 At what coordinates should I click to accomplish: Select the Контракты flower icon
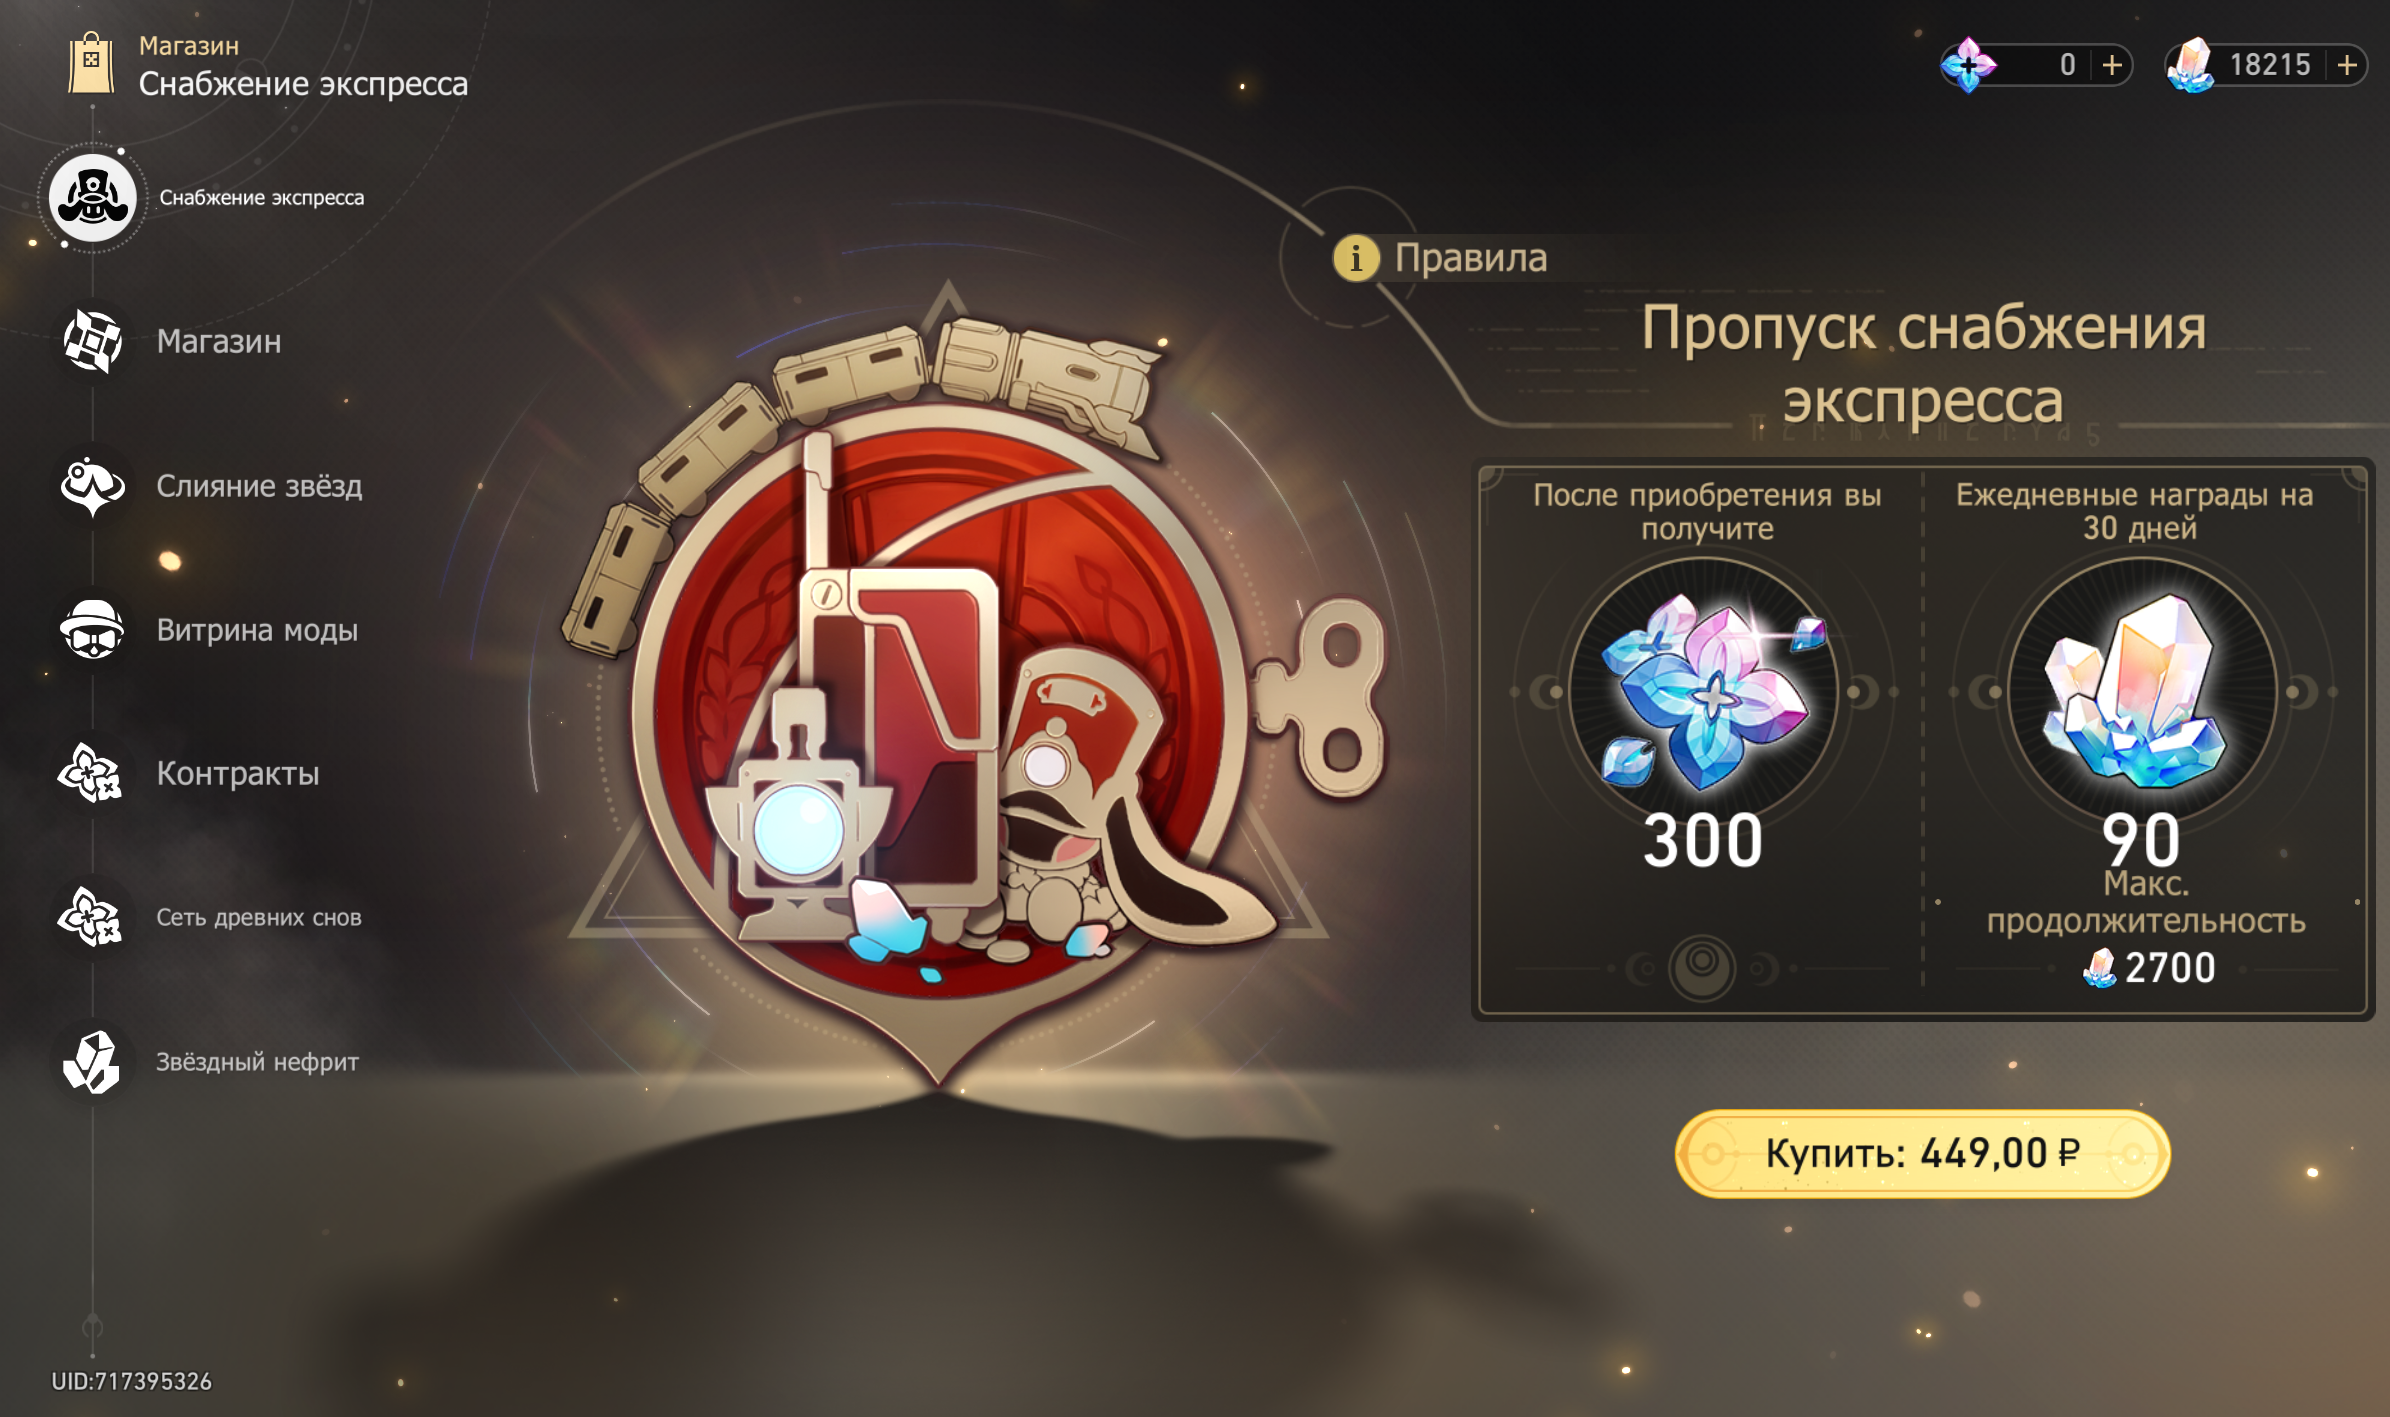tap(92, 774)
